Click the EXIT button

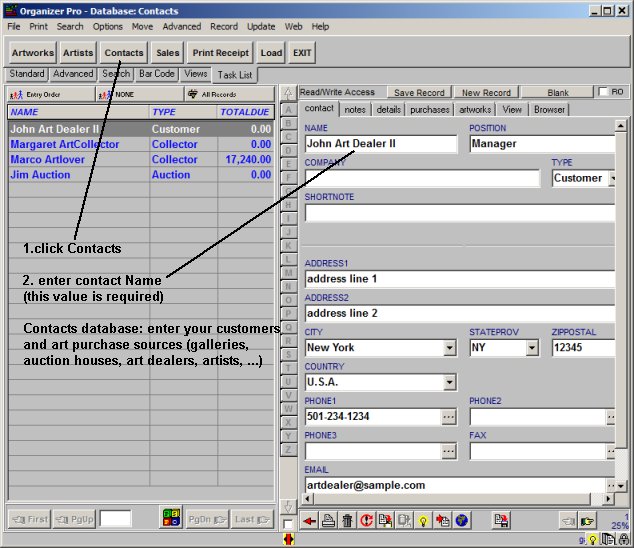pos(302,53)
